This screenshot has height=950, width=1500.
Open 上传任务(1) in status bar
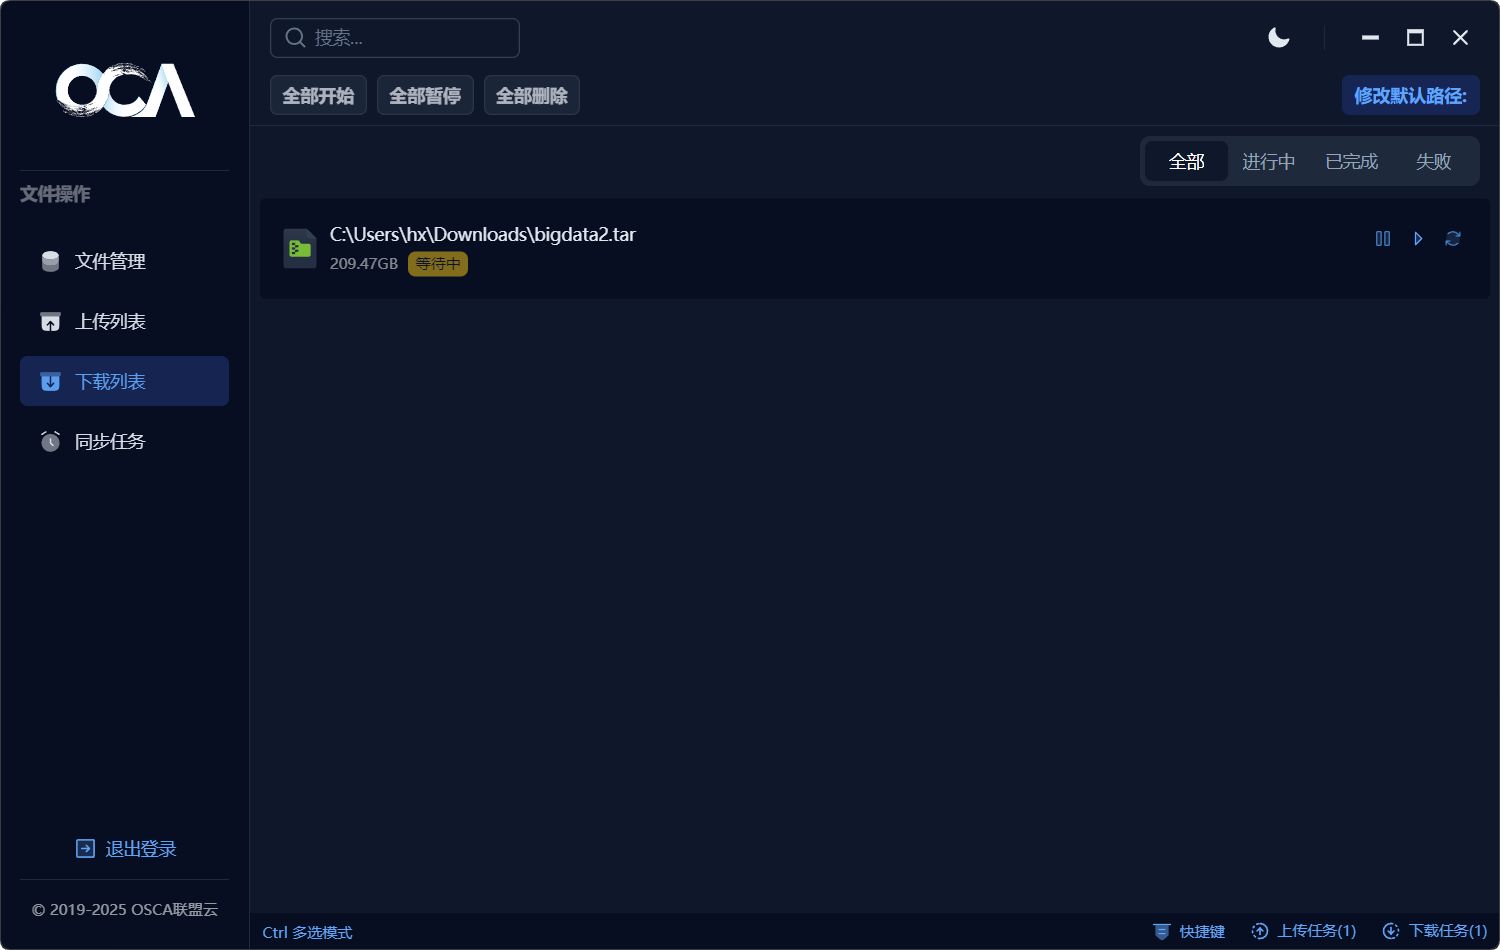(1305, 932)
